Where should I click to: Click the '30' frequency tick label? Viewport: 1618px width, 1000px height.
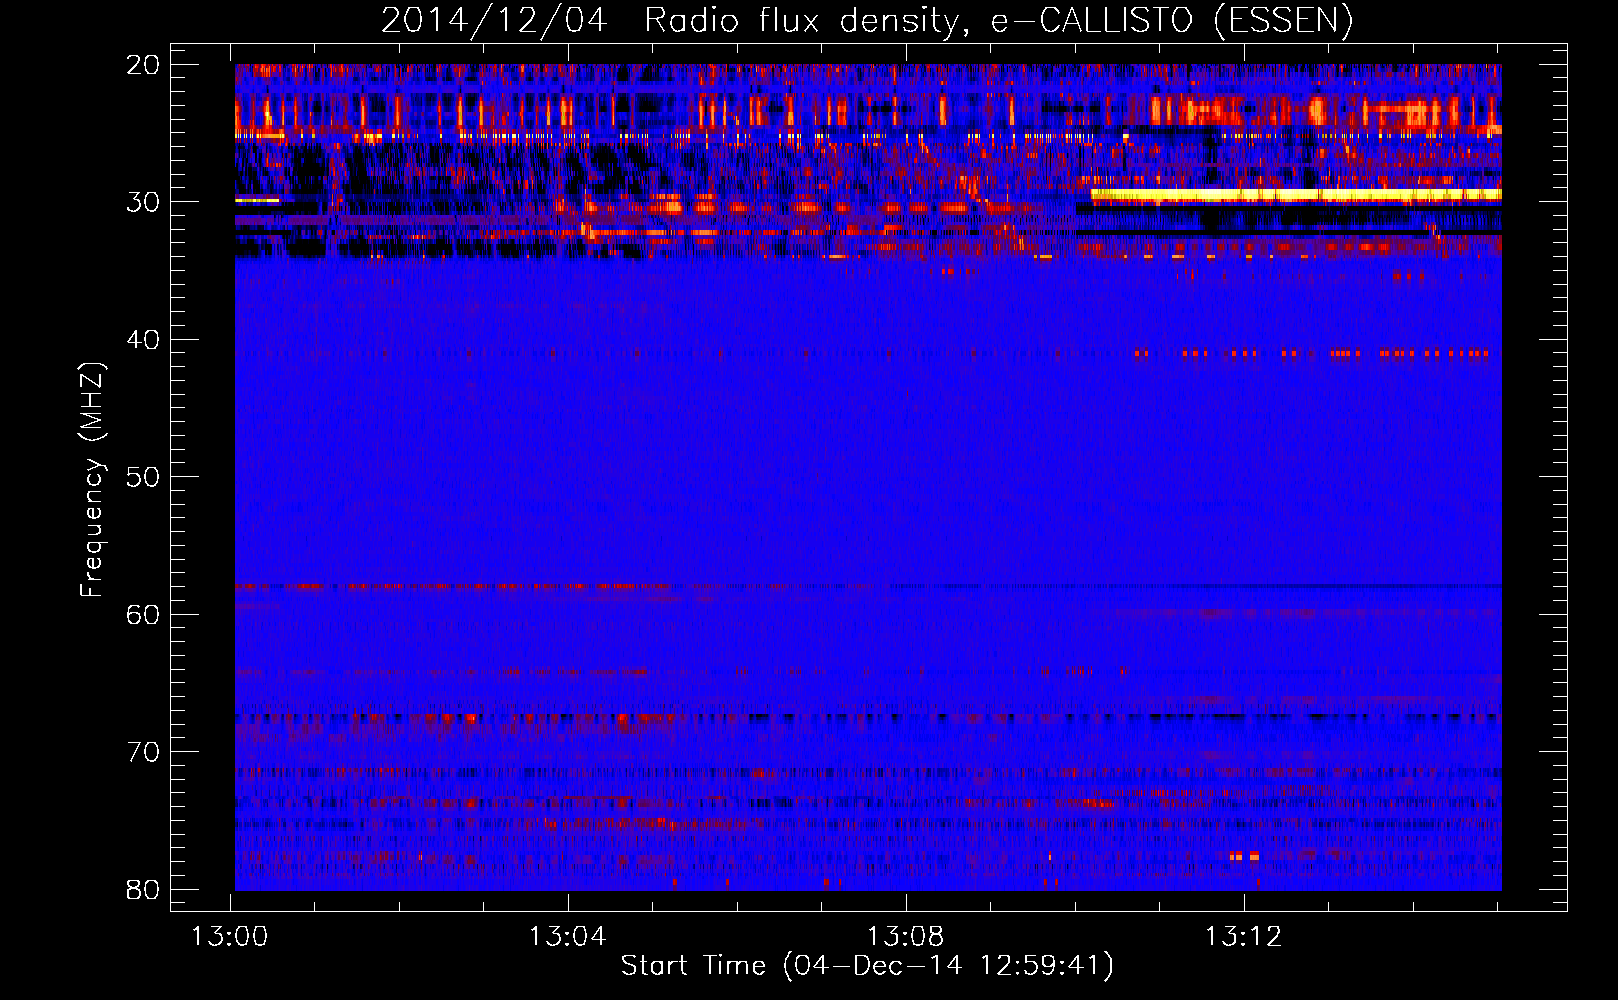[144, 202]
